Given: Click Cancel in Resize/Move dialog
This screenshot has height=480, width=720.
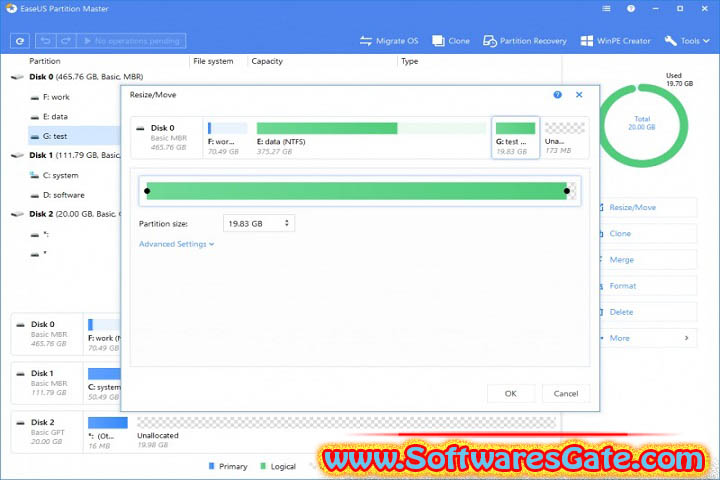Looking at the screenshot, I should [566, 394].
